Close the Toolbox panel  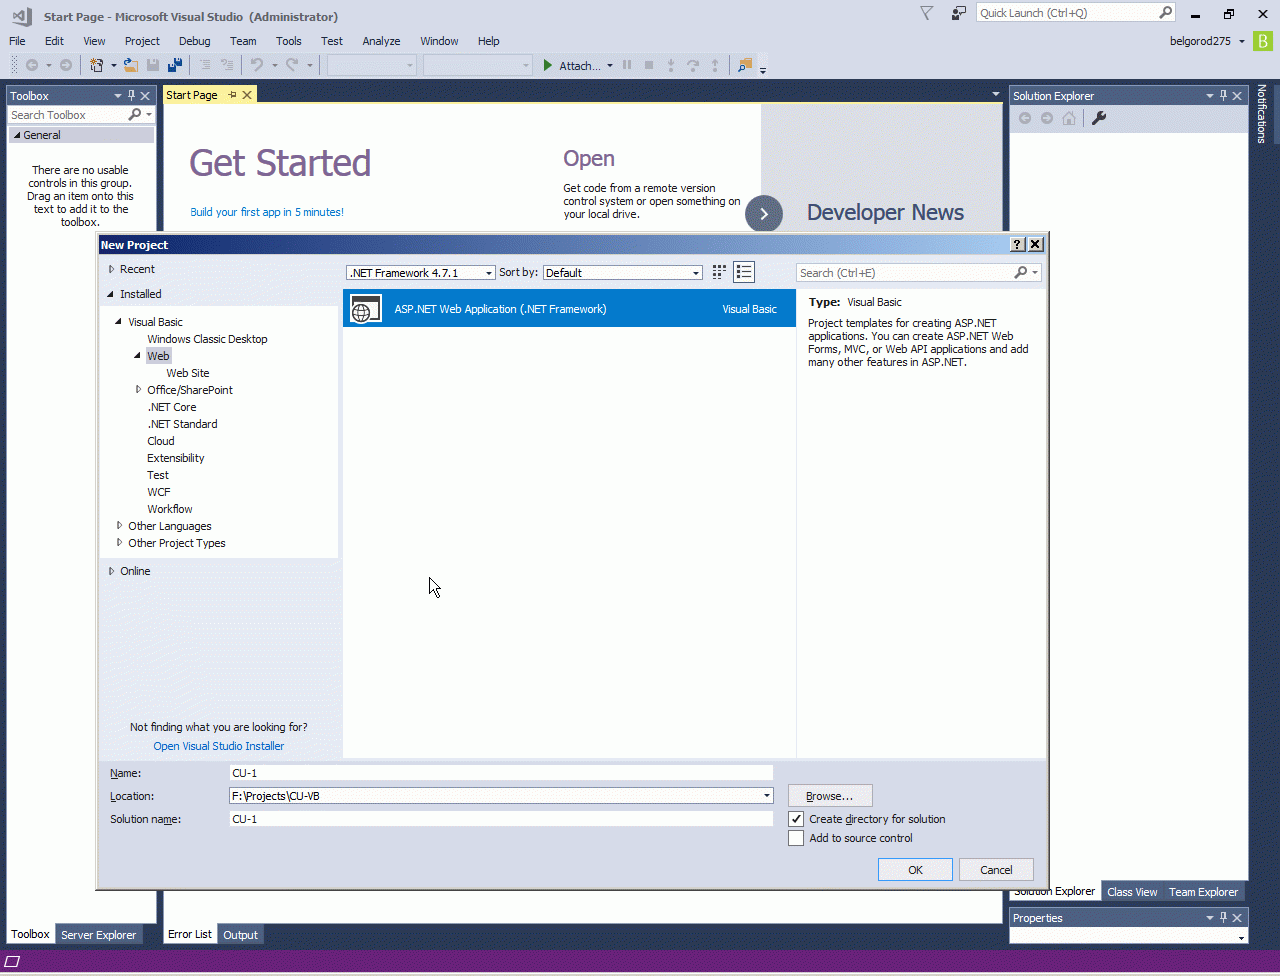pos(145,96)
